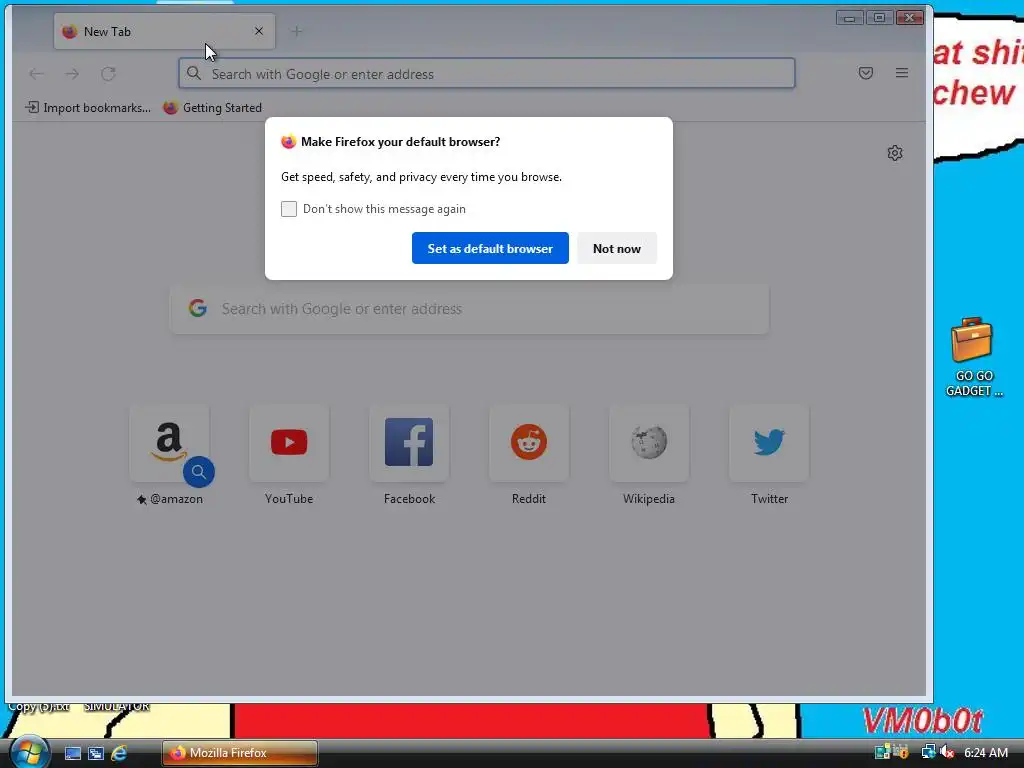This screenshot has width=1024, height=768.
Task: Focus the address bar search field
Action: click(487, 73)
